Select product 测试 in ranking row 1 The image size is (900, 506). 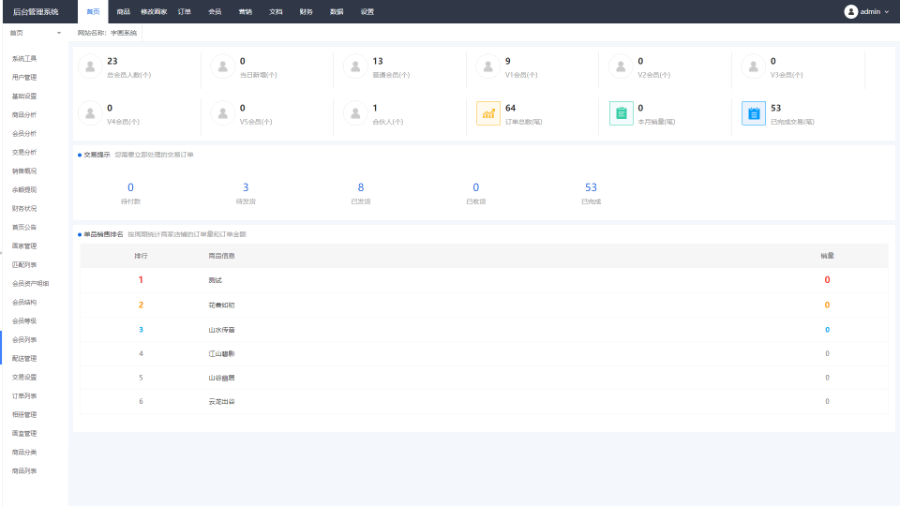click(215, 280)
